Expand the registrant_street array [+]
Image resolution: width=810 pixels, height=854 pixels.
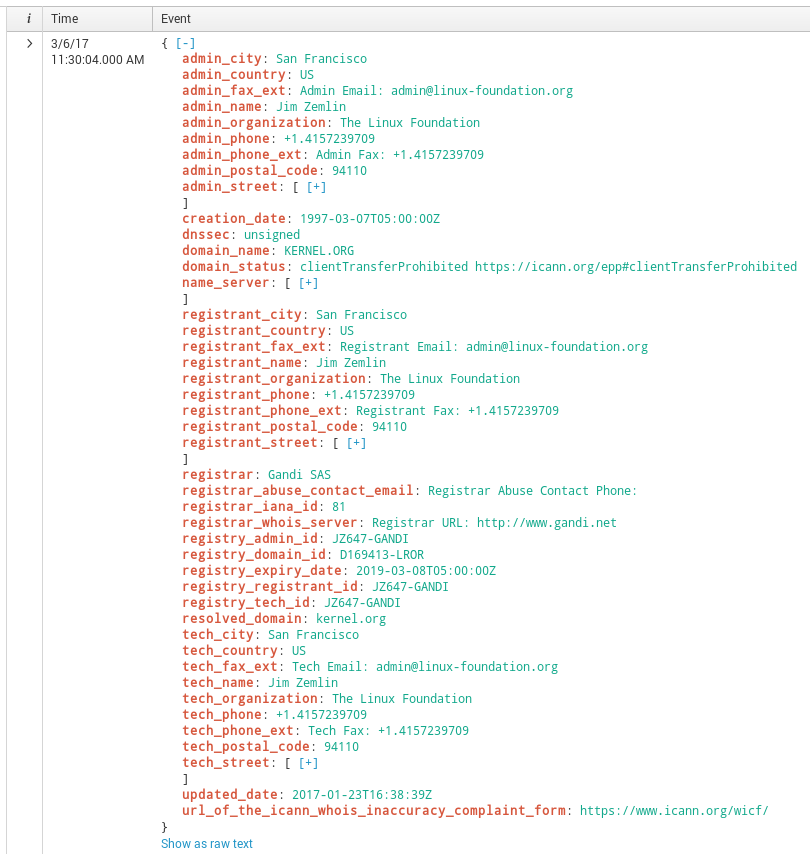(356, 443)
